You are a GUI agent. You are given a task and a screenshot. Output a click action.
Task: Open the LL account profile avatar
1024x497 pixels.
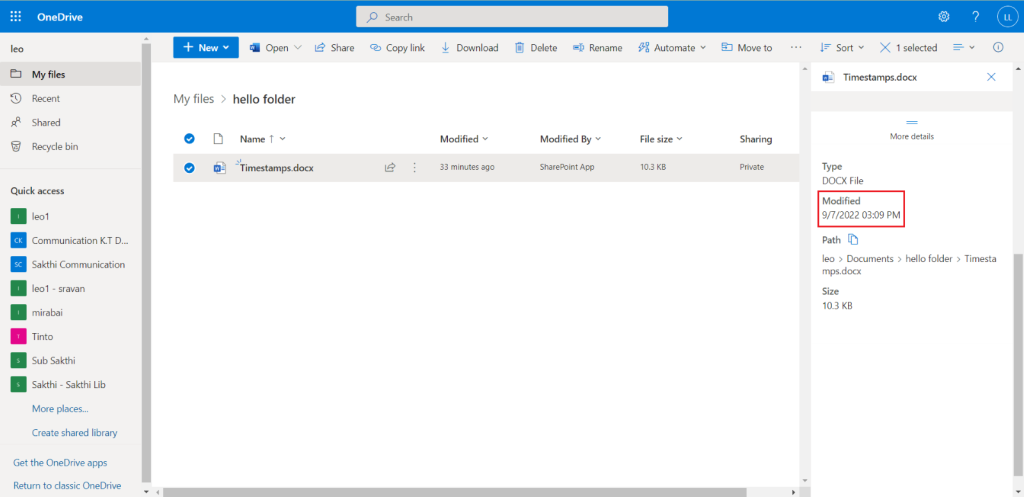click(x=1005, y=16)
